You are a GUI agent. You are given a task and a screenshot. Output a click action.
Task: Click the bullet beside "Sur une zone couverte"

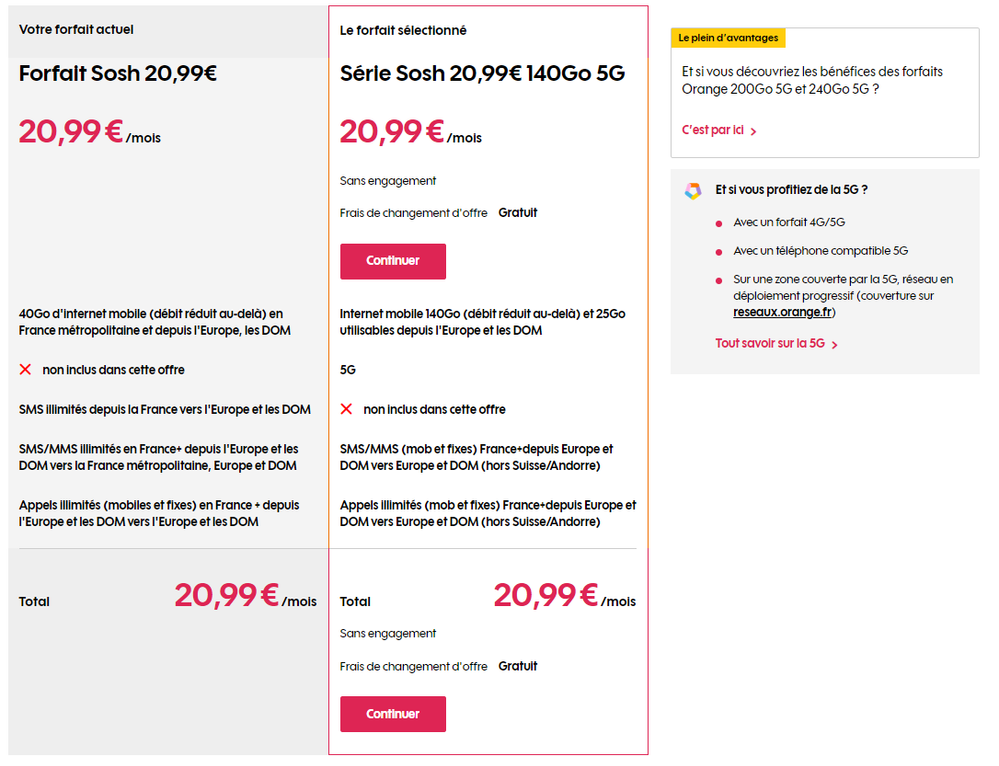(x=718, y=280)
